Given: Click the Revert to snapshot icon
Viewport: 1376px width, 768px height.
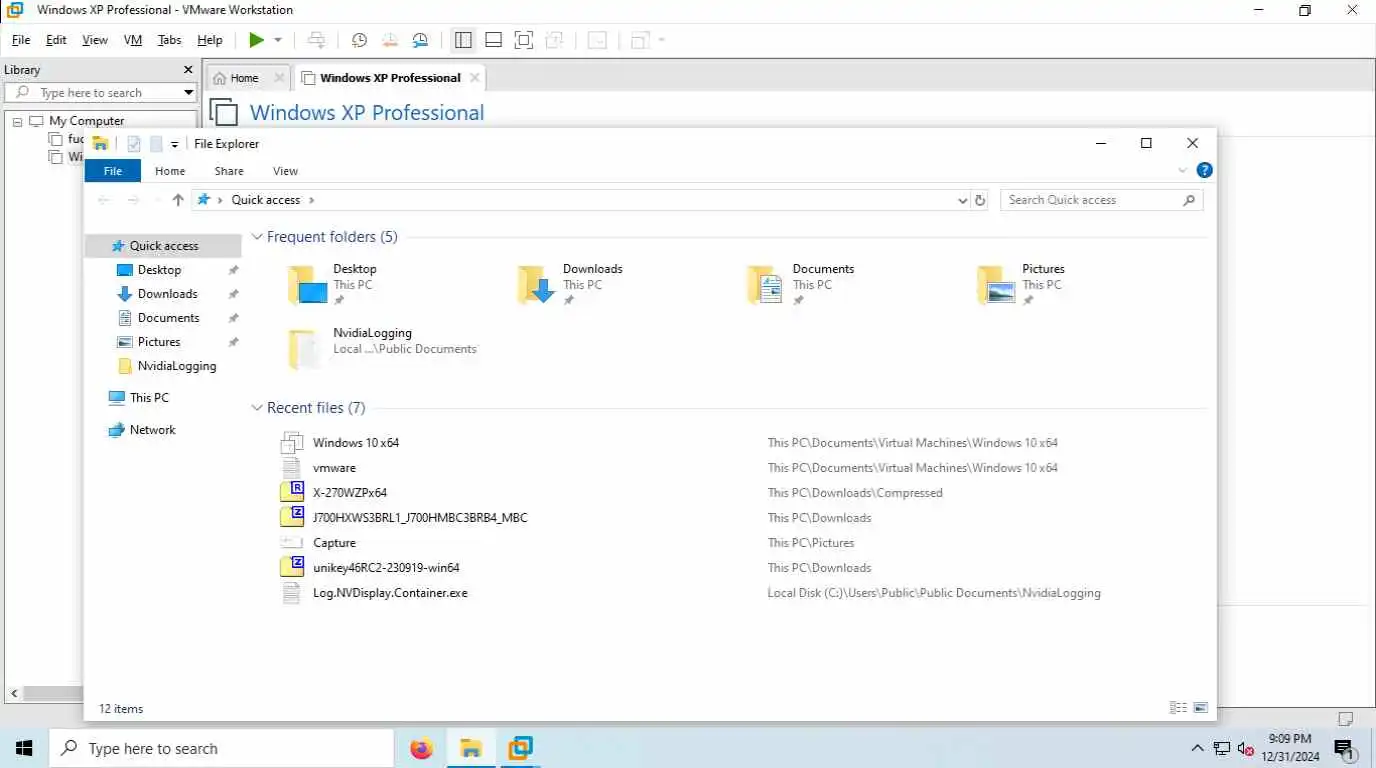Looking at the screenshot, I should click(390, 40).
